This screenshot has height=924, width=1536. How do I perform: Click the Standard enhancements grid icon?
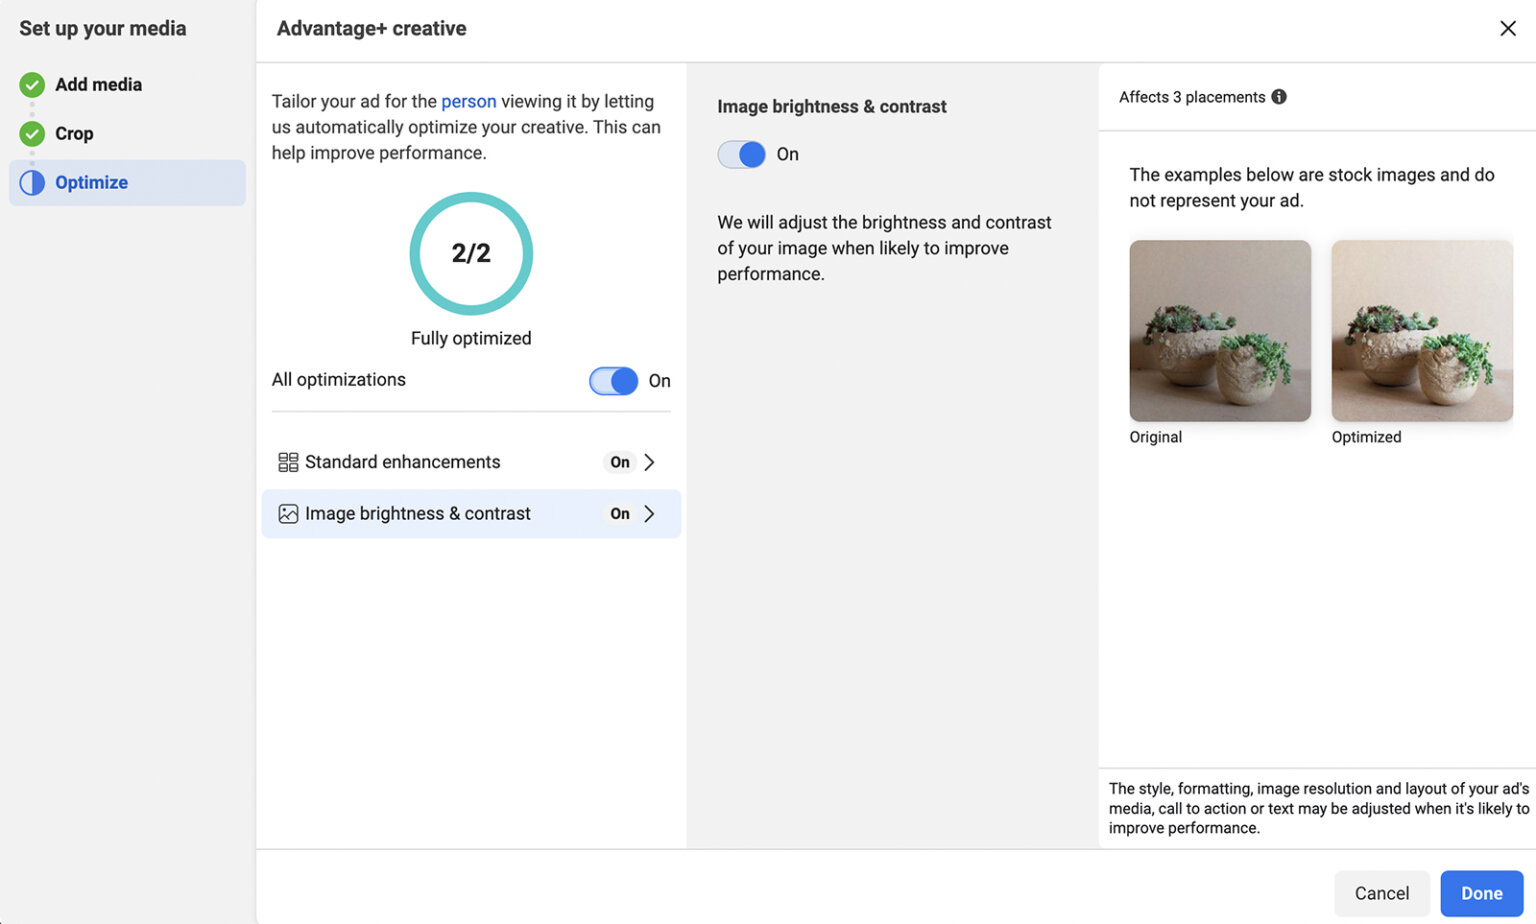click(287, 462)
